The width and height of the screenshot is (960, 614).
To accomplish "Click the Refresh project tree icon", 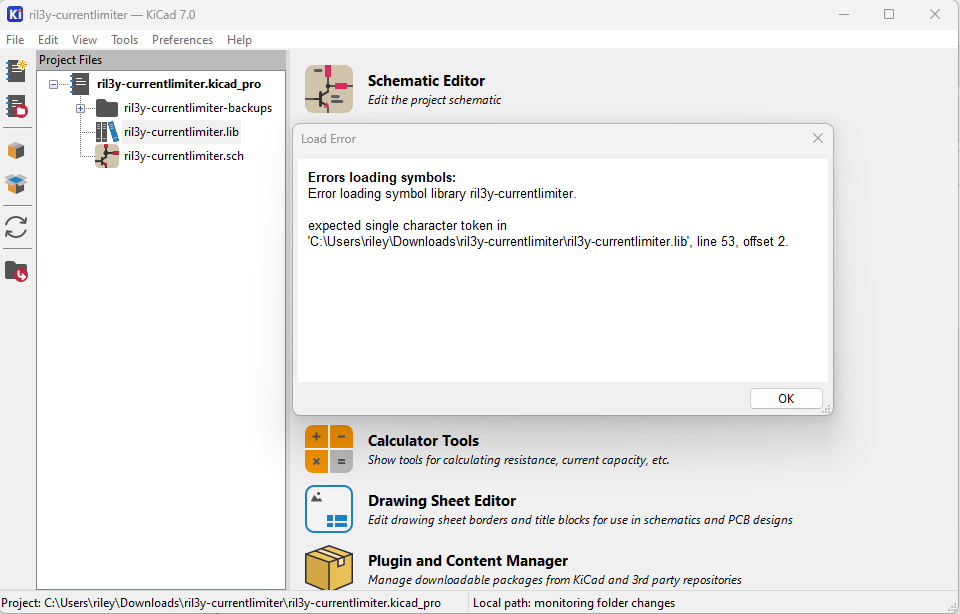I will pyautogui.click(x=17, y=227).
